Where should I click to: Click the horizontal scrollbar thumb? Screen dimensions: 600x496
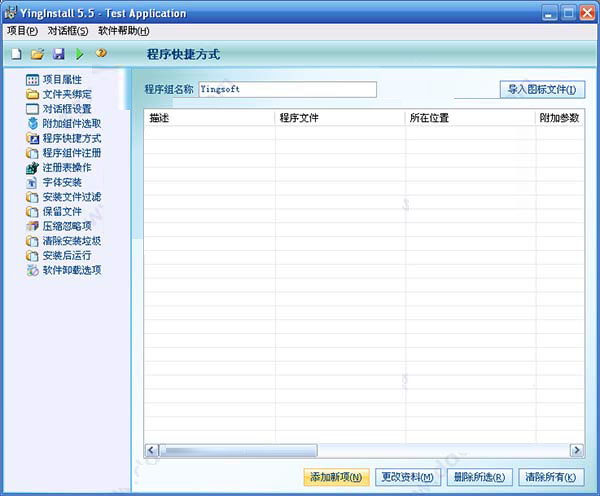[238, 450]
